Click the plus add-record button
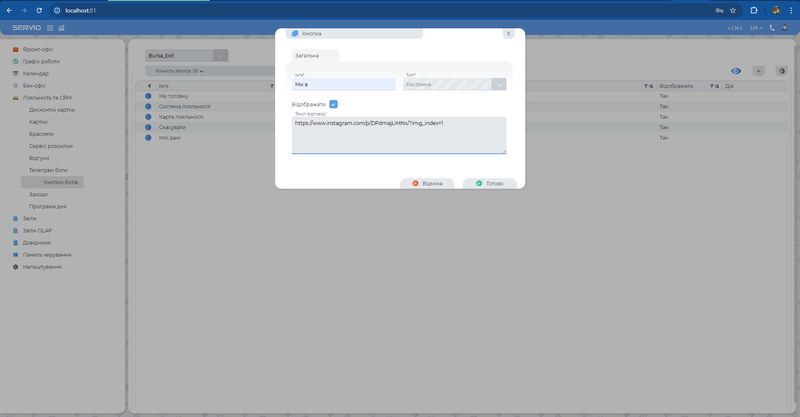The image size is (800, 417). pyautogui.click(x=759, y=71)
